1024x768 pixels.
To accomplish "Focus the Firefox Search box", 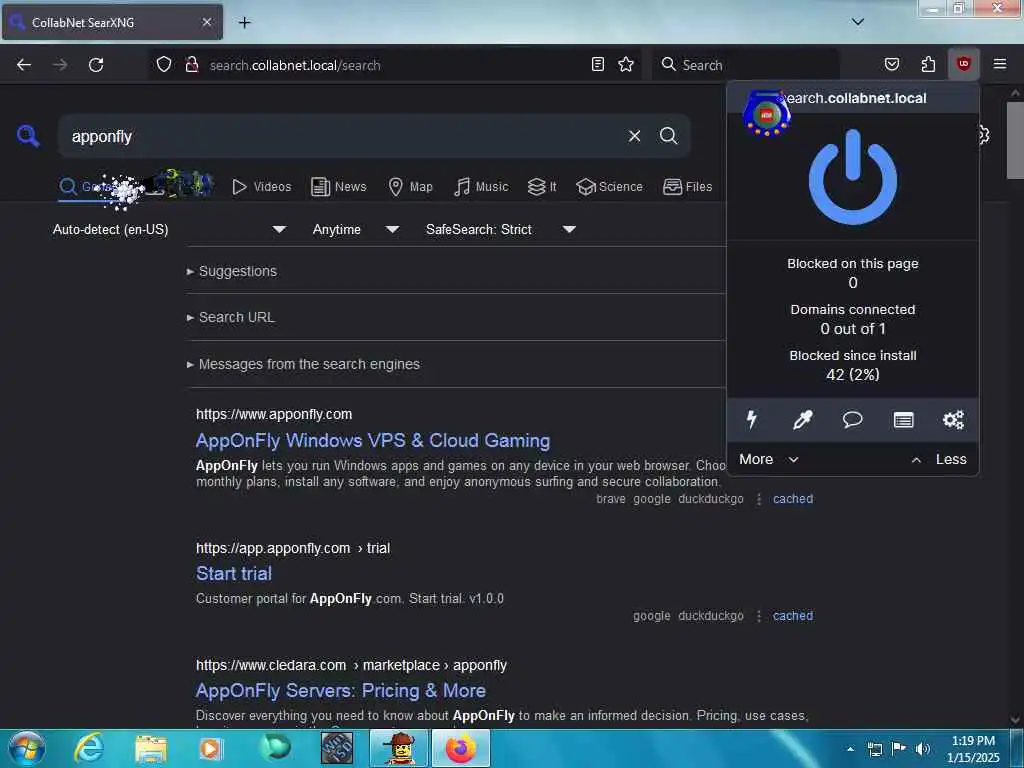I will point(744,65).
